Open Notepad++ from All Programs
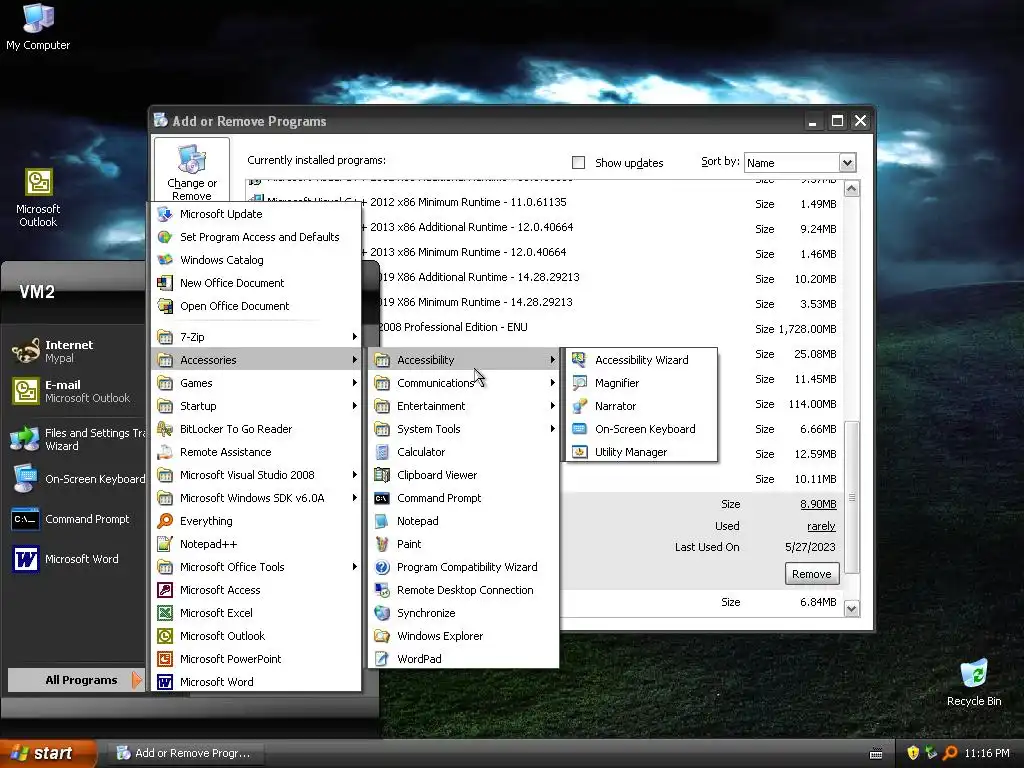The height and width of the screenshot is (768, 1024). [x=256, y=544]
